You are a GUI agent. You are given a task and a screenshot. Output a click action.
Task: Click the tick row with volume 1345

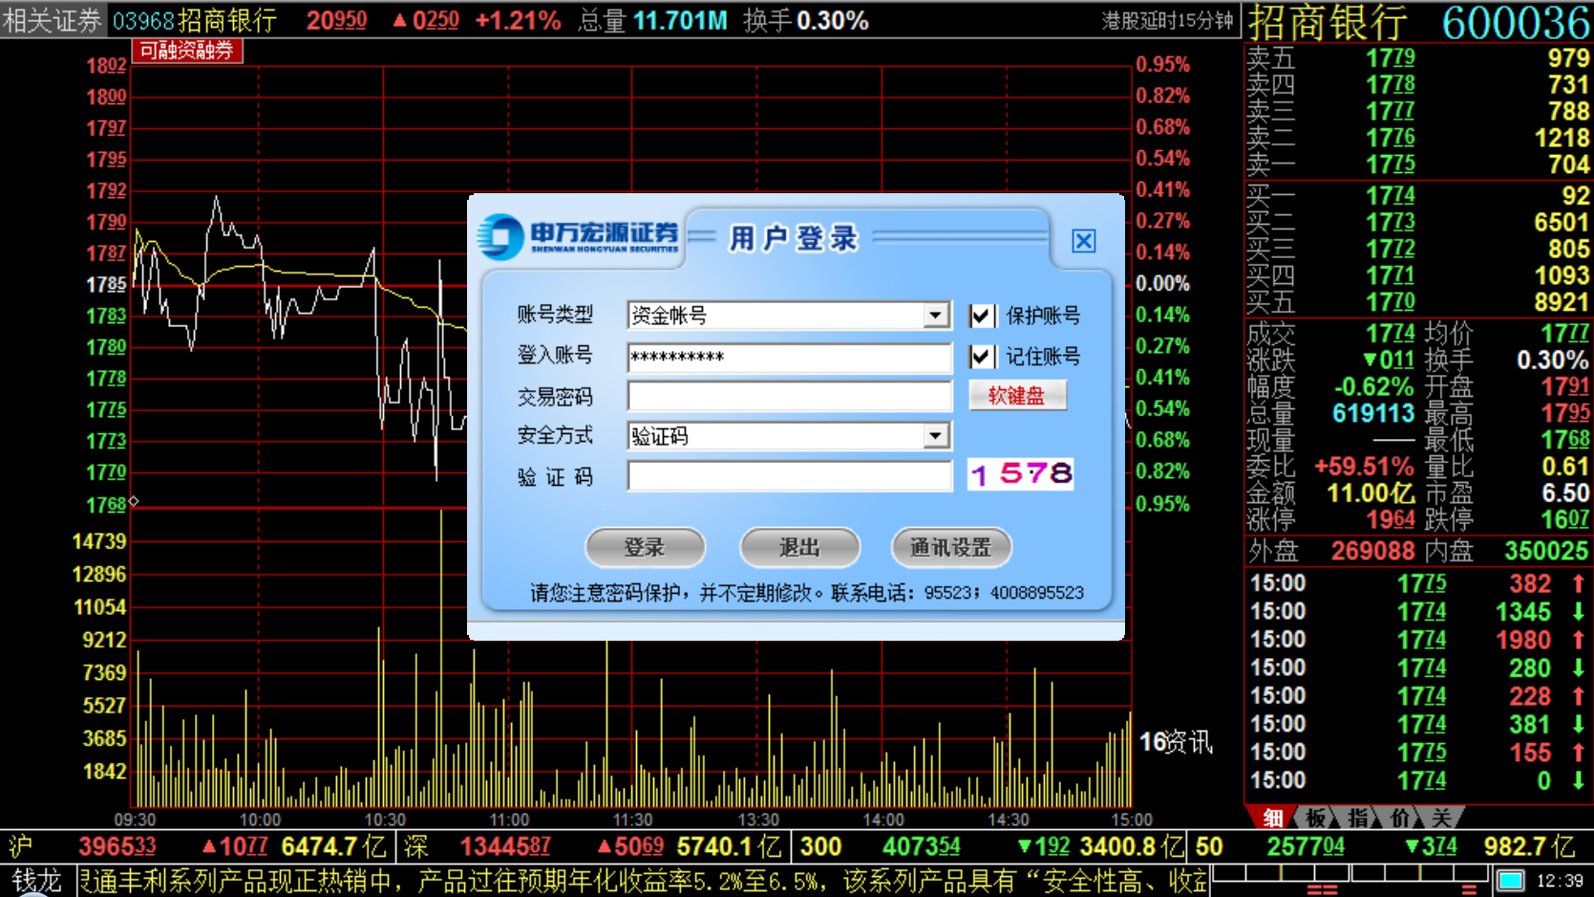point(1418,612)
